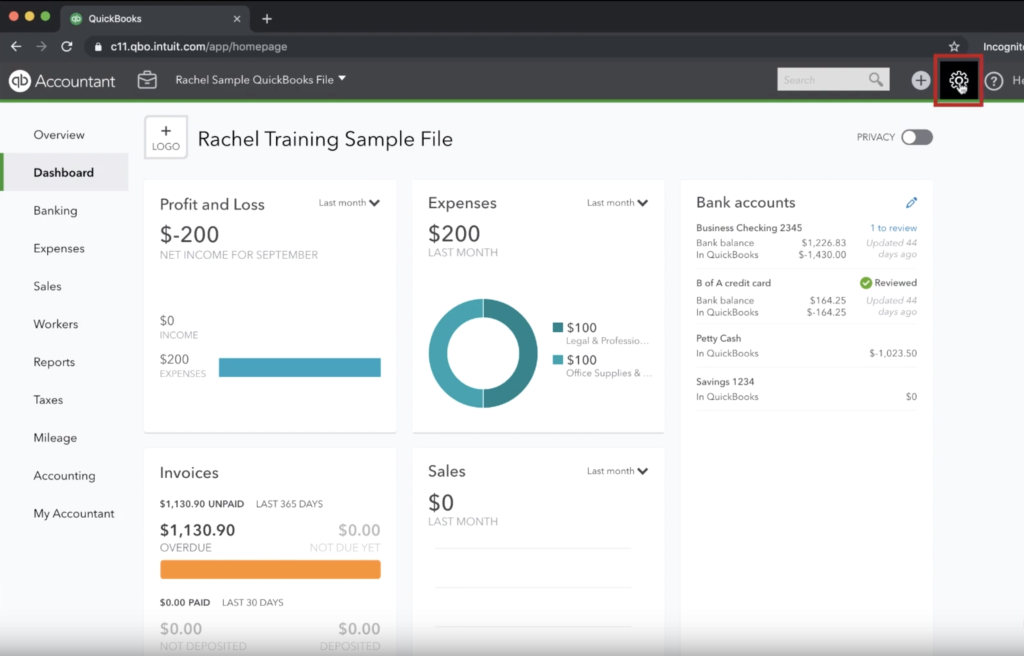Go forward in browser history
The height and width of the screenshot is (656, 1024).
(x=41, y=46)
